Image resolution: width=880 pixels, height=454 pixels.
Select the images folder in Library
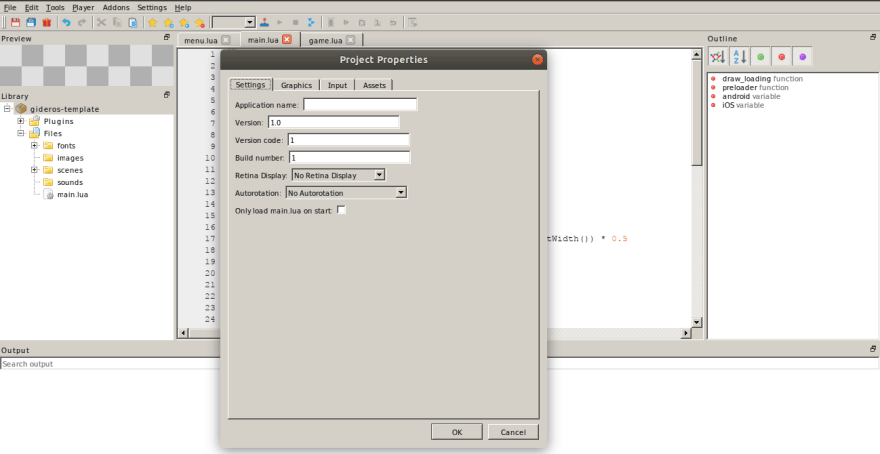click(x=70, y=158)
